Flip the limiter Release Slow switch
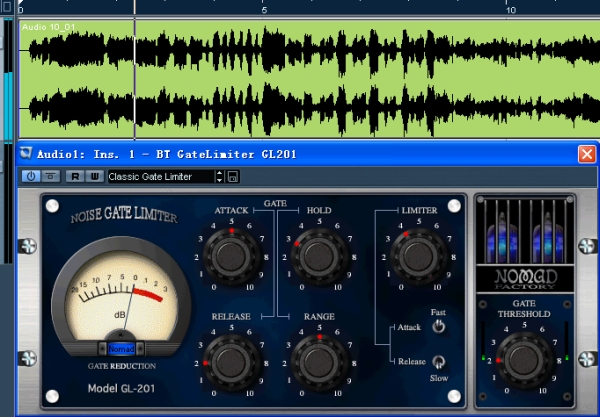This screenshot has height=417, width=600. point(439,362)
